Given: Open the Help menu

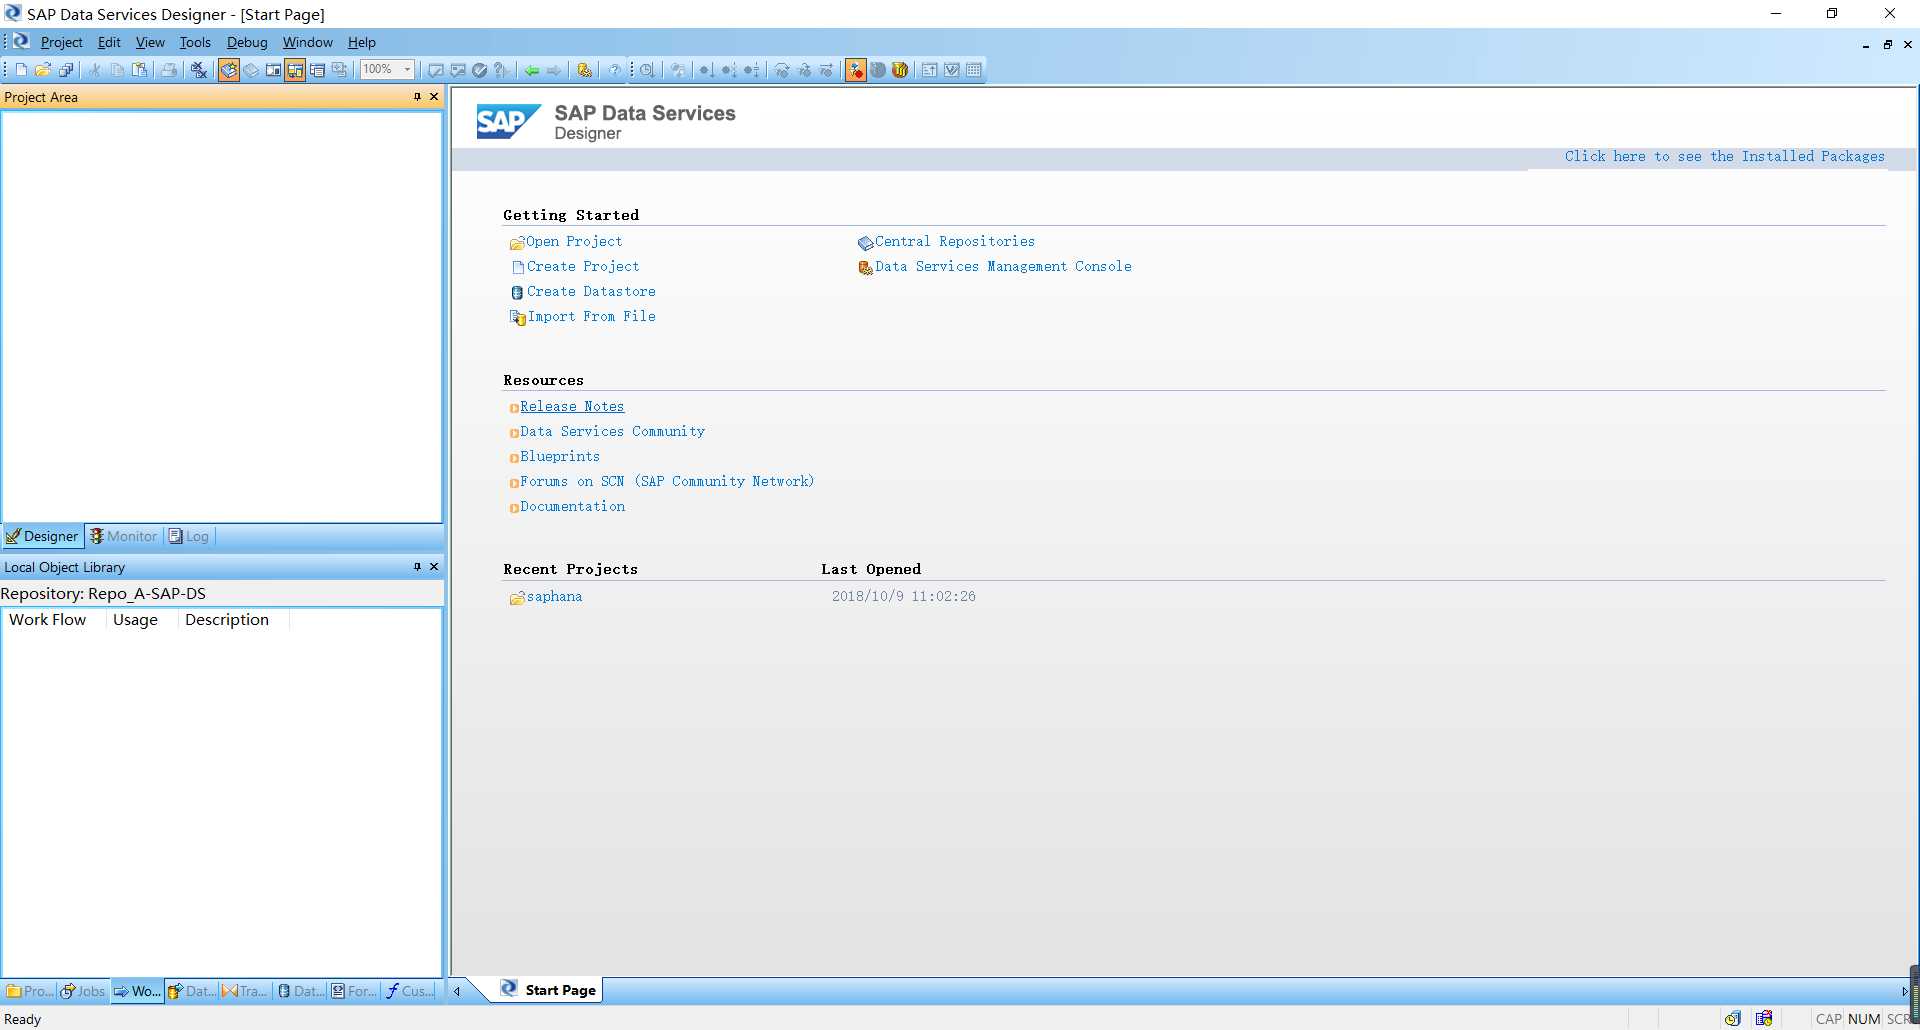Looking at the screenshot, I should click(362, 42).
